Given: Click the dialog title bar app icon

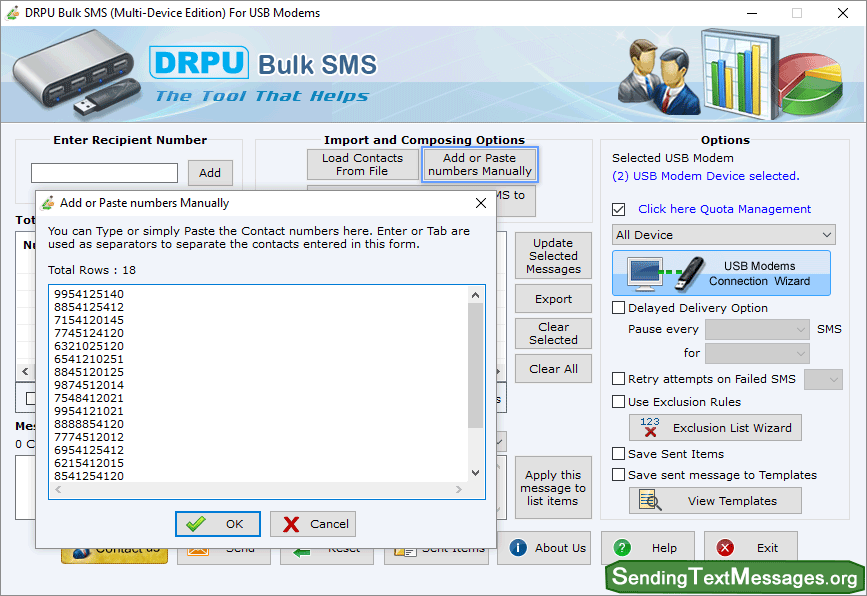Looking at the screenshot, I should (x=48, y=203).
